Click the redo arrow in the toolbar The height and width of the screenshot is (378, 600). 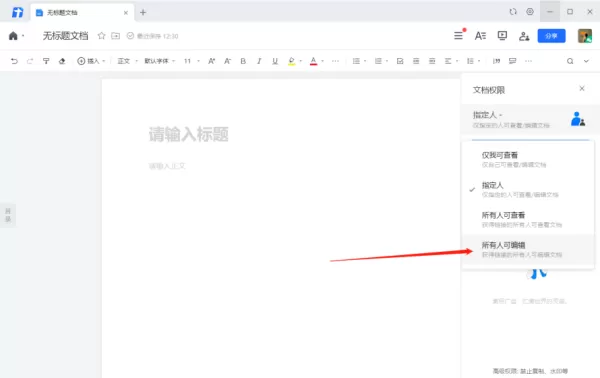tap(30, 61)
